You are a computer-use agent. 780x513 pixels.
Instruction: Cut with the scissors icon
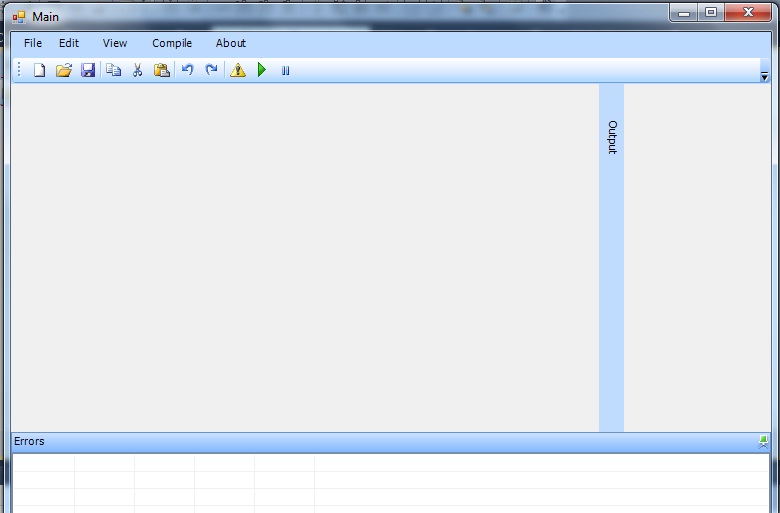pos(138,70)
